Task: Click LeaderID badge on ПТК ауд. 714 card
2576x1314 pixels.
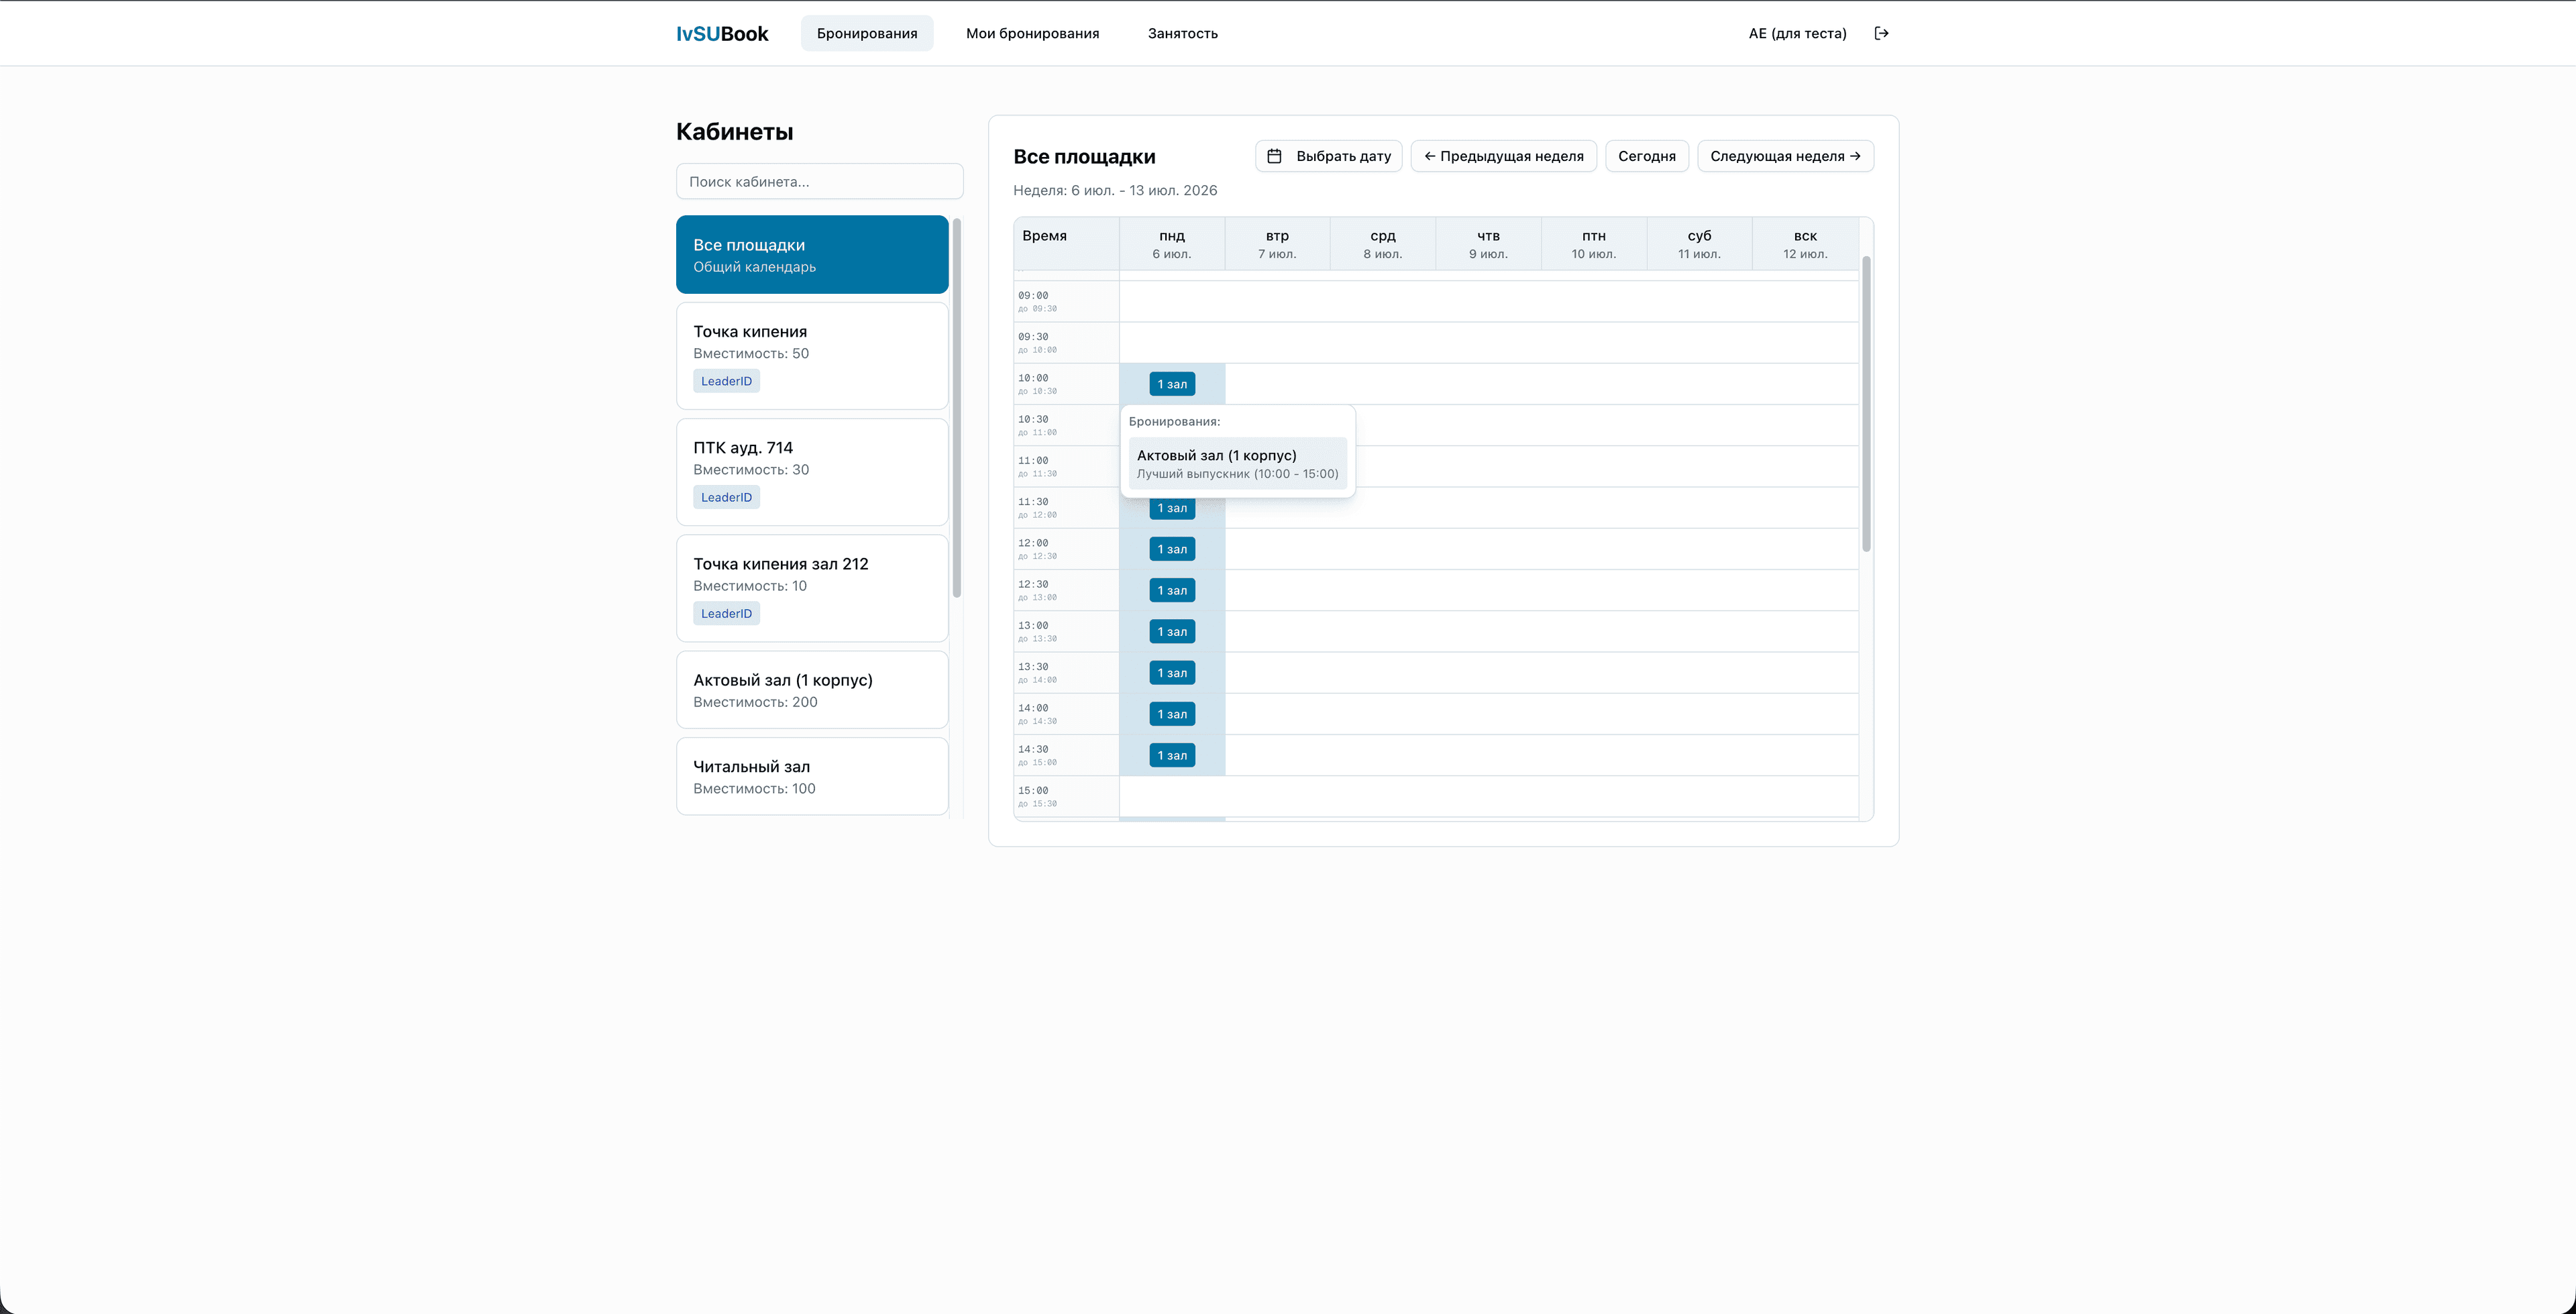Action: pos(726,497)
